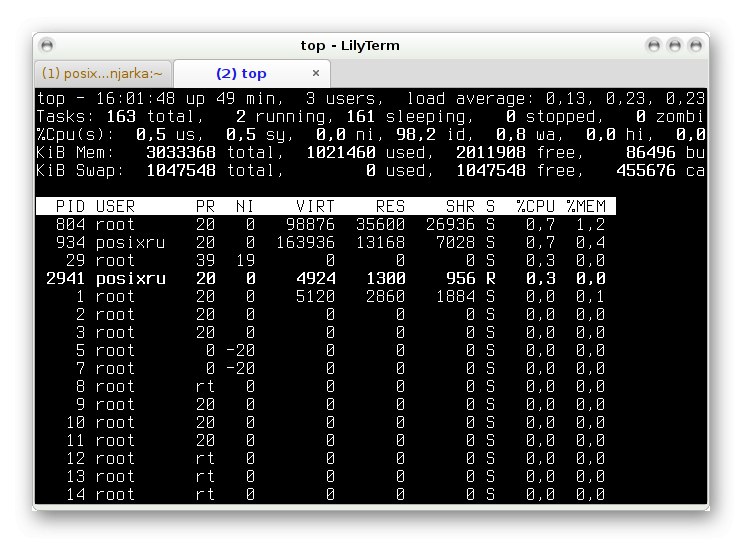Click the SHR value 7028
The width and height of the screenshot is (742, 543).
click(x=455, y=242)
